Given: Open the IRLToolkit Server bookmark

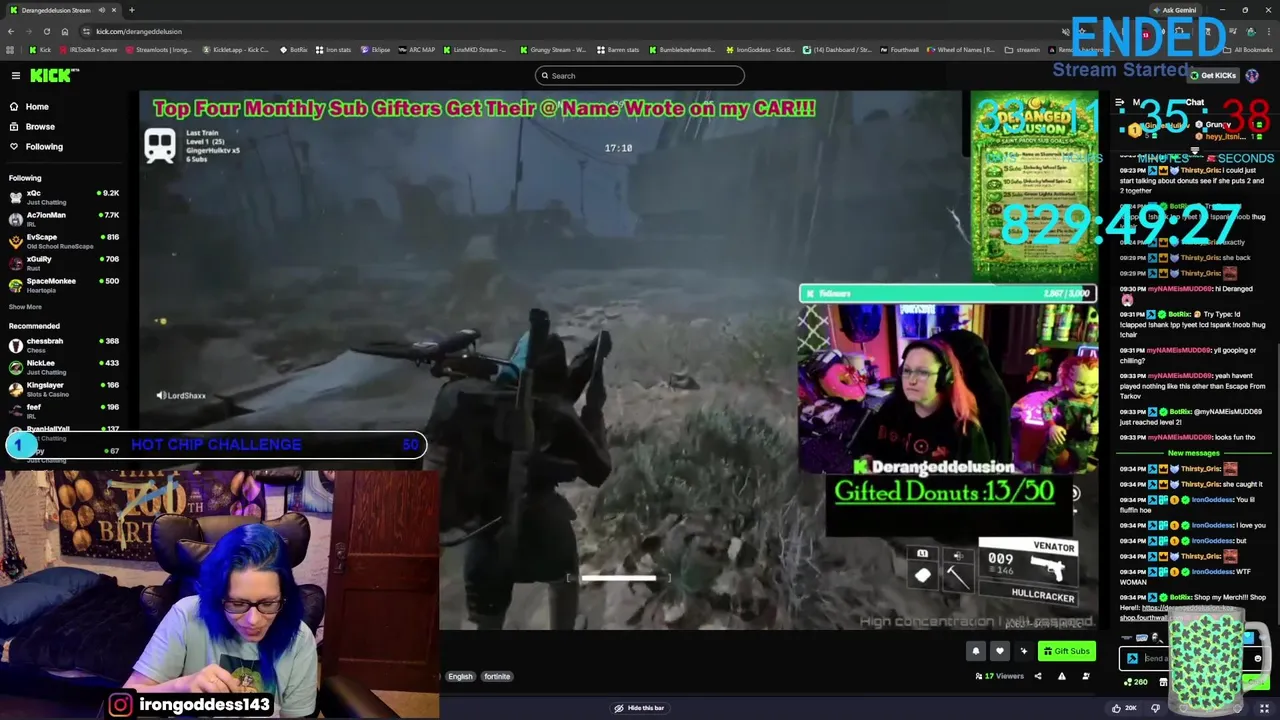Looking at the screenshot, I should coord(87,49).
